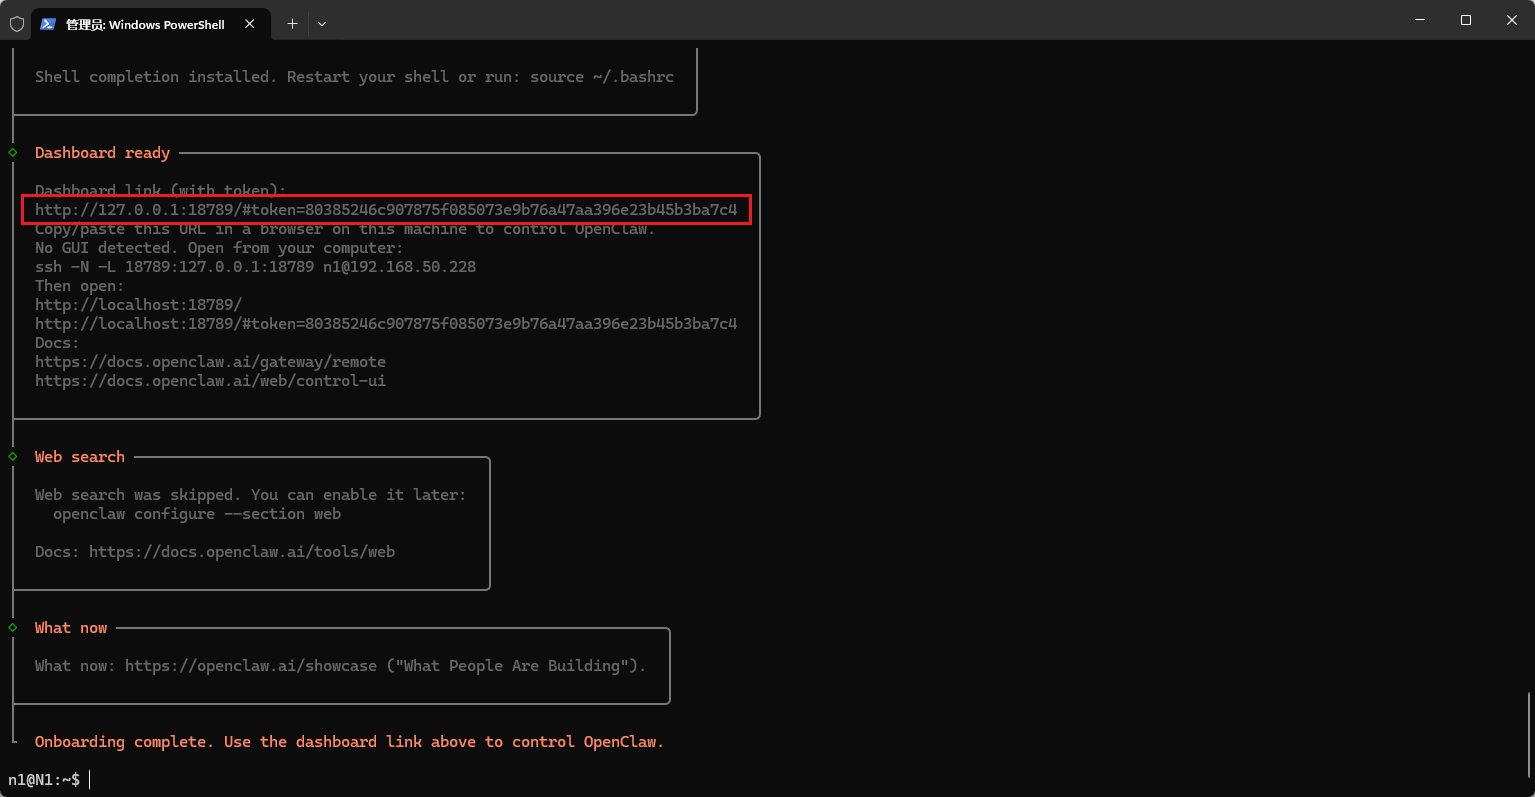Click the administrator shield icon in title bar
The width and height of the screenshot is (1535, 797).
pyautogui.click(x=16, y=24)
